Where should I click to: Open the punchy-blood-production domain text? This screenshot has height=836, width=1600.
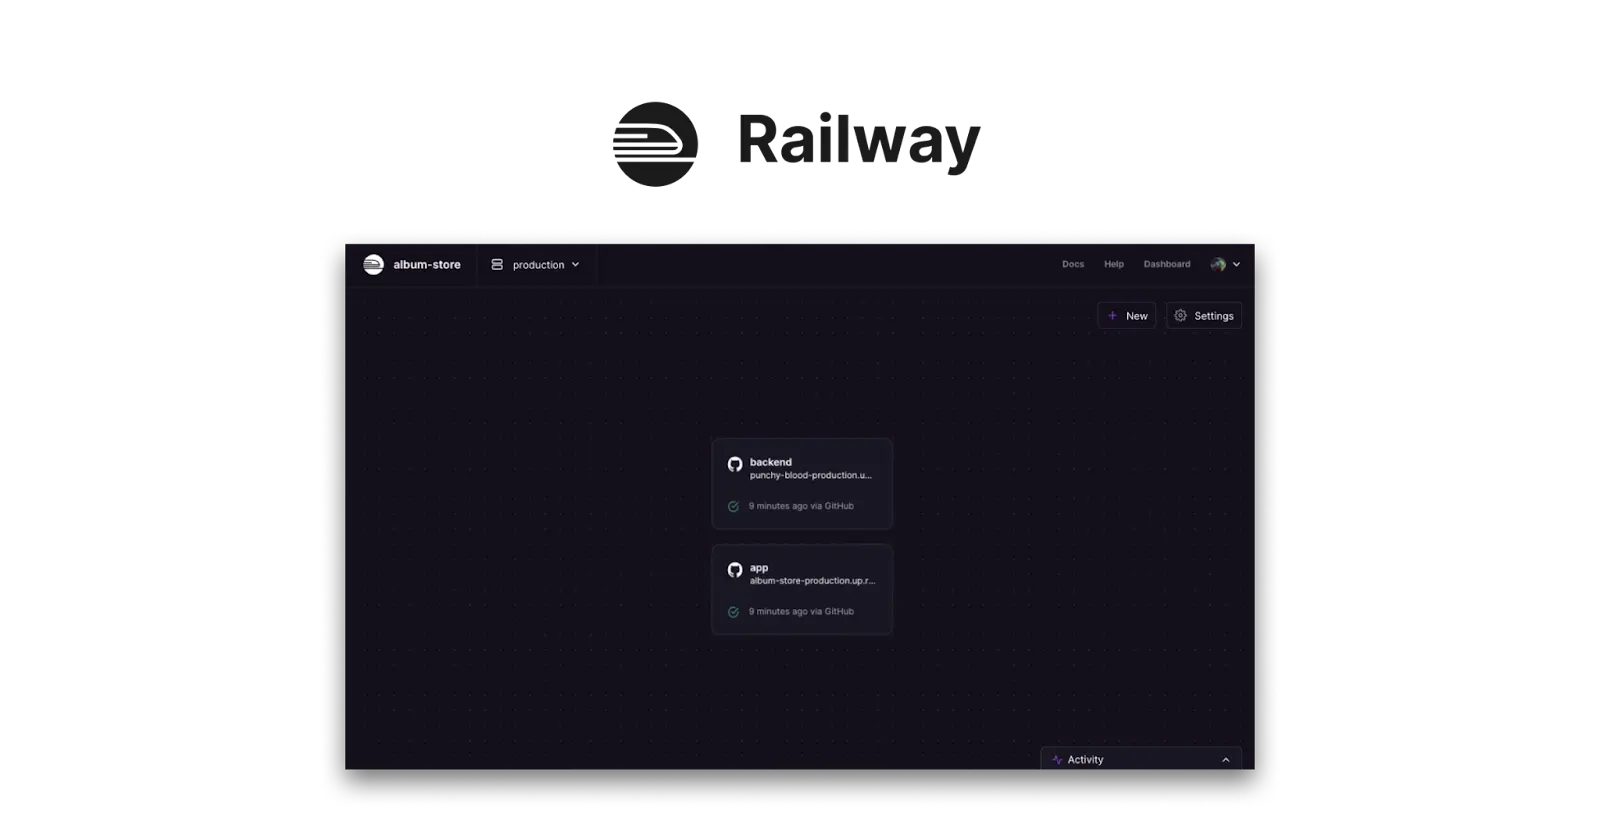point(811,475)
